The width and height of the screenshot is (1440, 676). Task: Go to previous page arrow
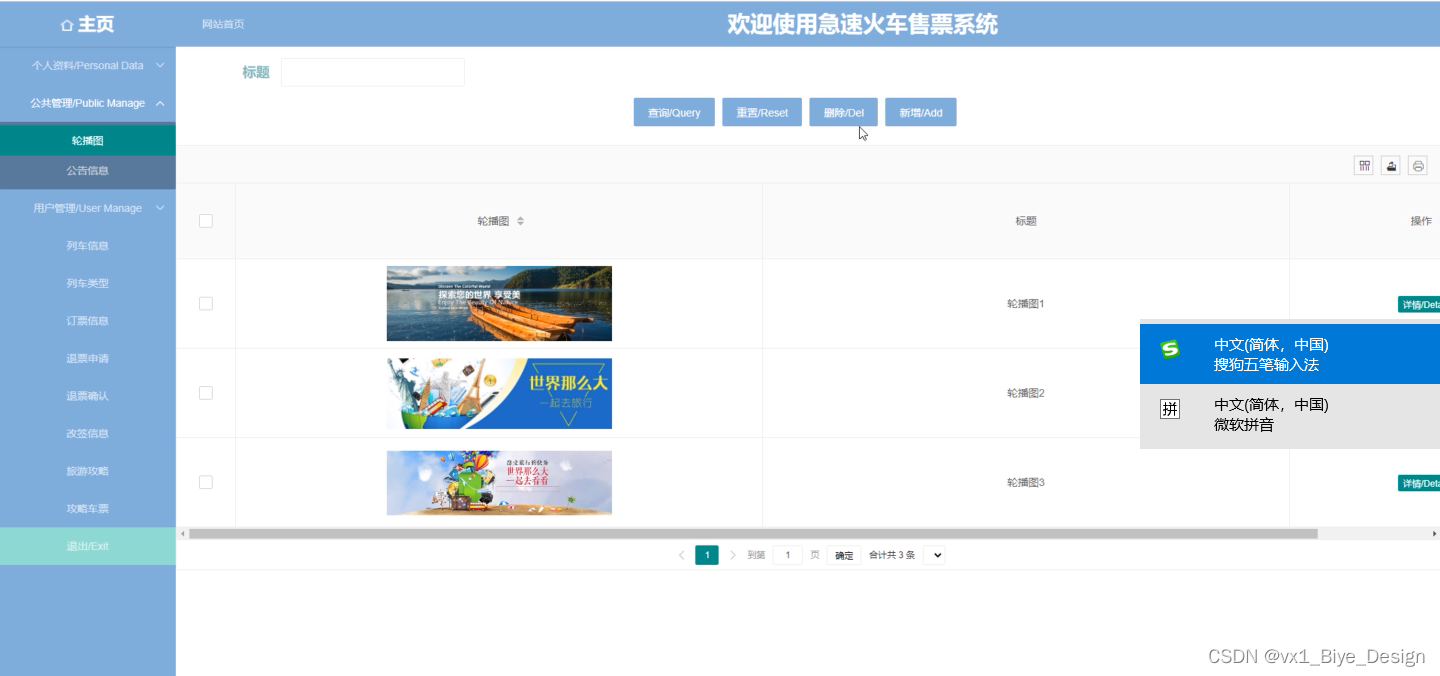click(682, 555)
